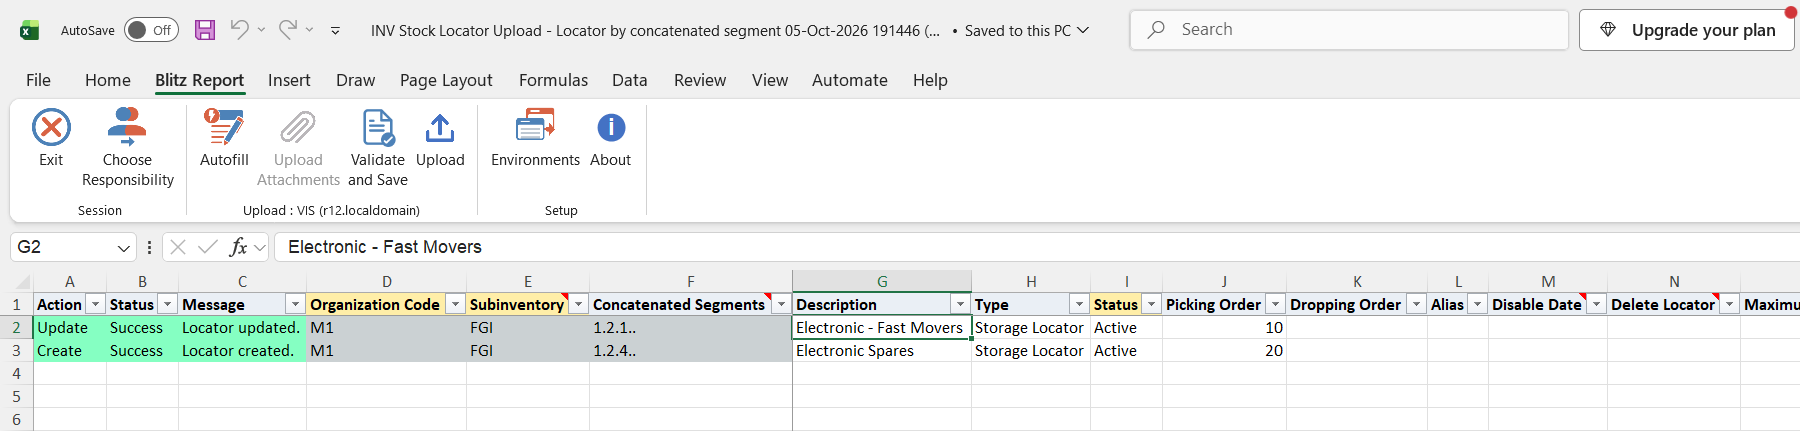Select the 'Create' action cell
The height and width of the screenshot is (431, 1800).
coord(70,351)
